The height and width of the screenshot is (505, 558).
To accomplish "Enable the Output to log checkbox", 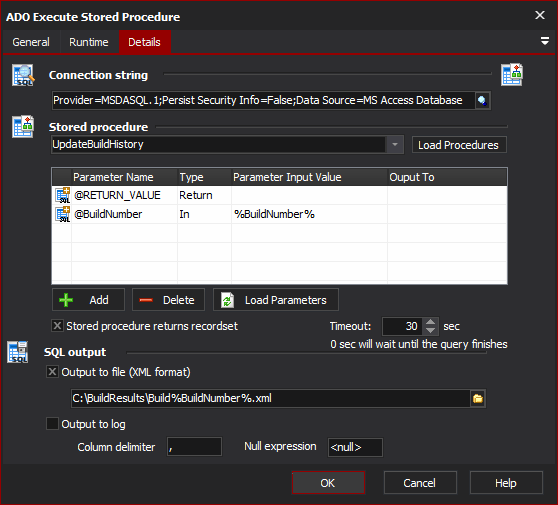I will 52,424.
